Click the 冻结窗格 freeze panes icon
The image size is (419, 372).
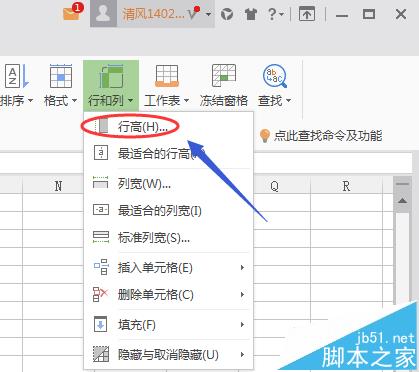(x=224, y=76)
